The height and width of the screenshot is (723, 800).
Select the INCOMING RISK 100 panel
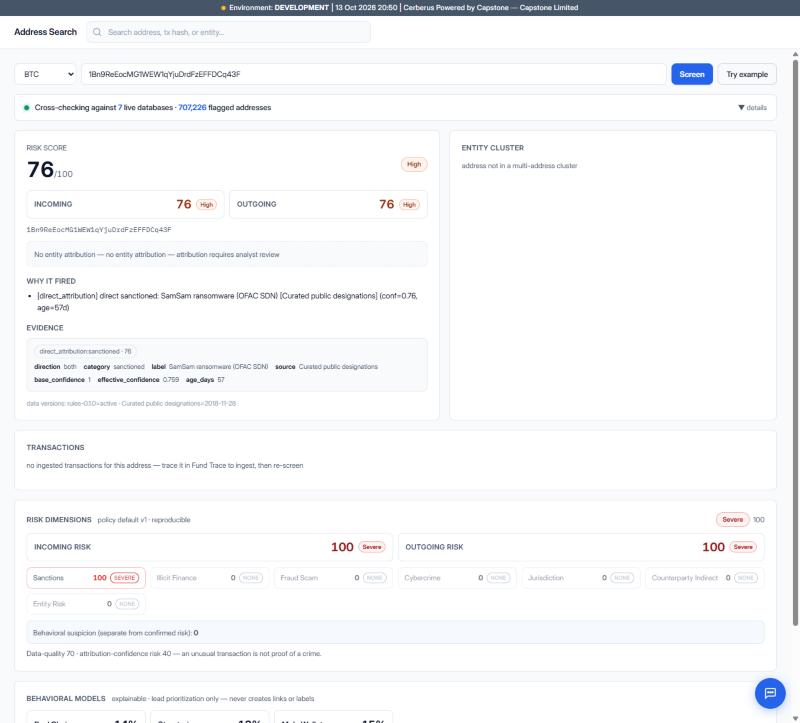(210, 547)
